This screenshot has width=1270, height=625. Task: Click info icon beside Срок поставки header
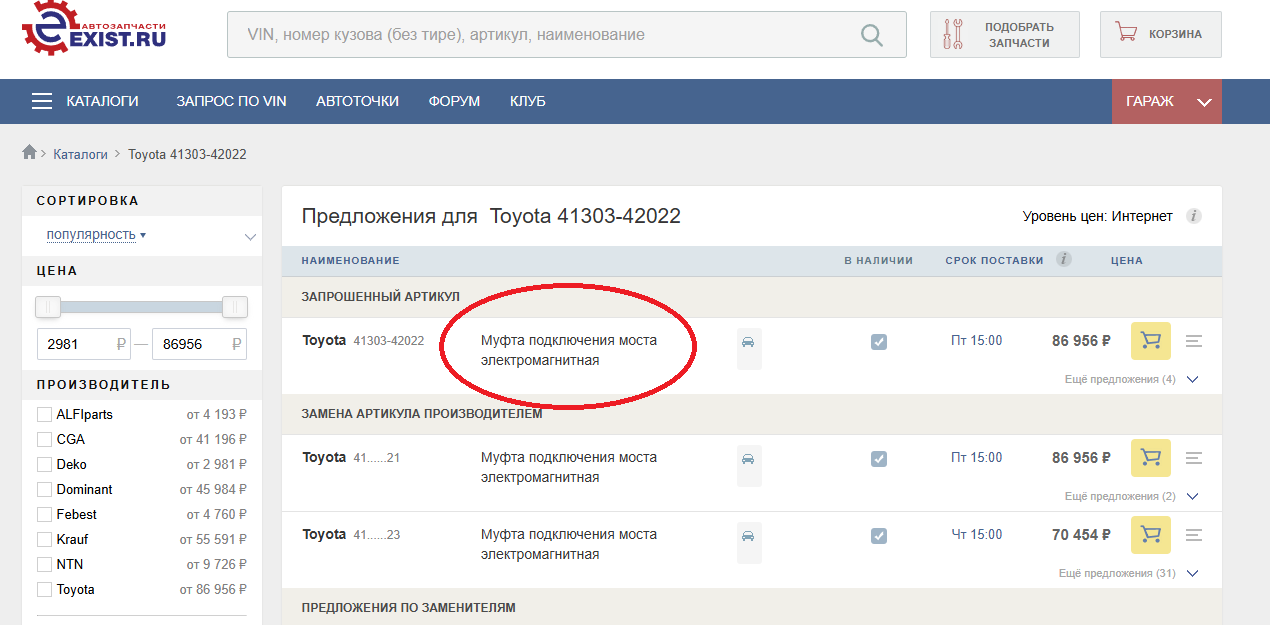click(x=1064, y=260)
